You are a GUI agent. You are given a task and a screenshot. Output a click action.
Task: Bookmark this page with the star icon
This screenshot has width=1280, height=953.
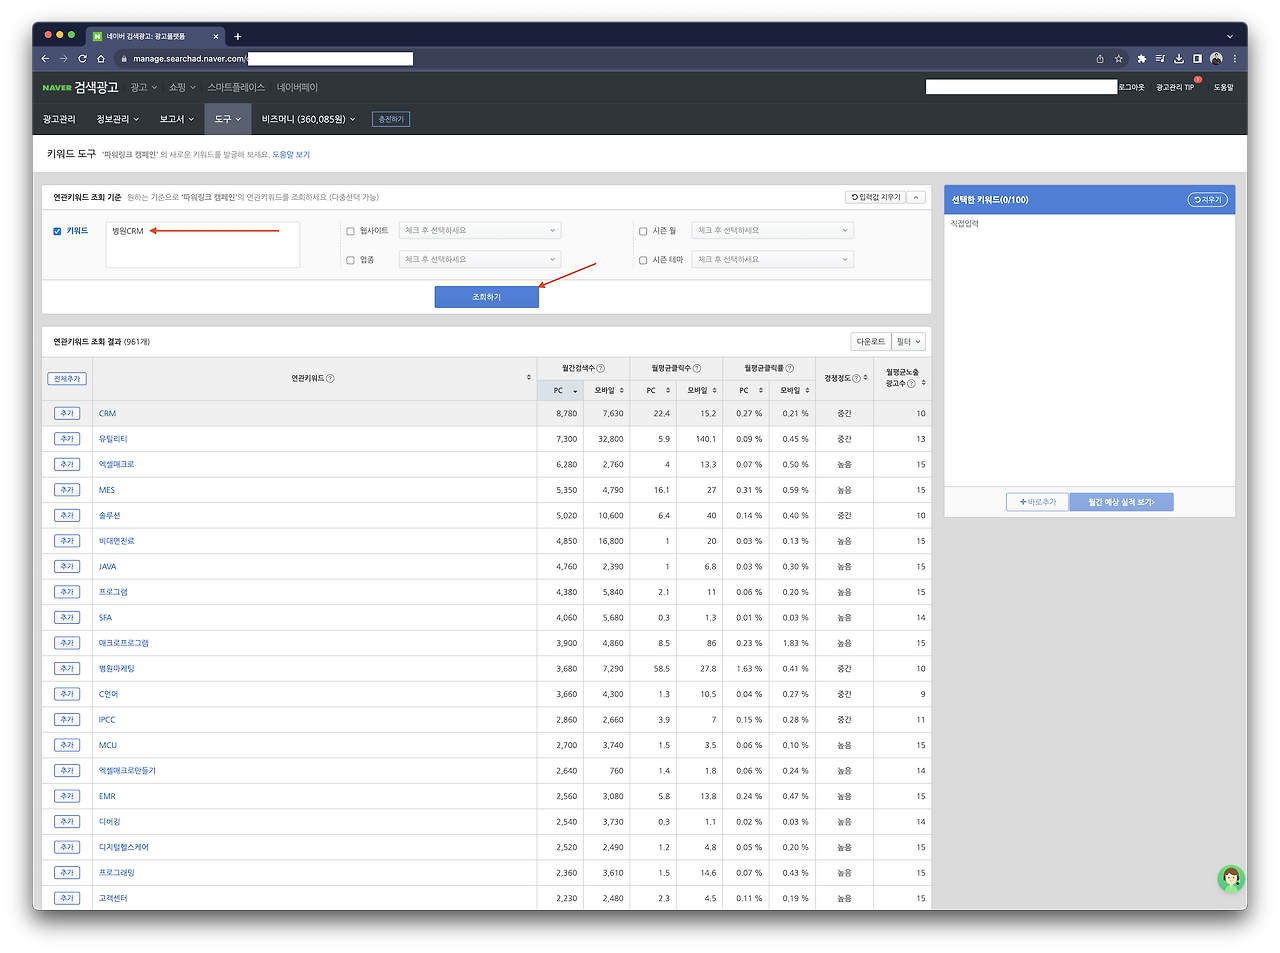[x=1119, y=59]
